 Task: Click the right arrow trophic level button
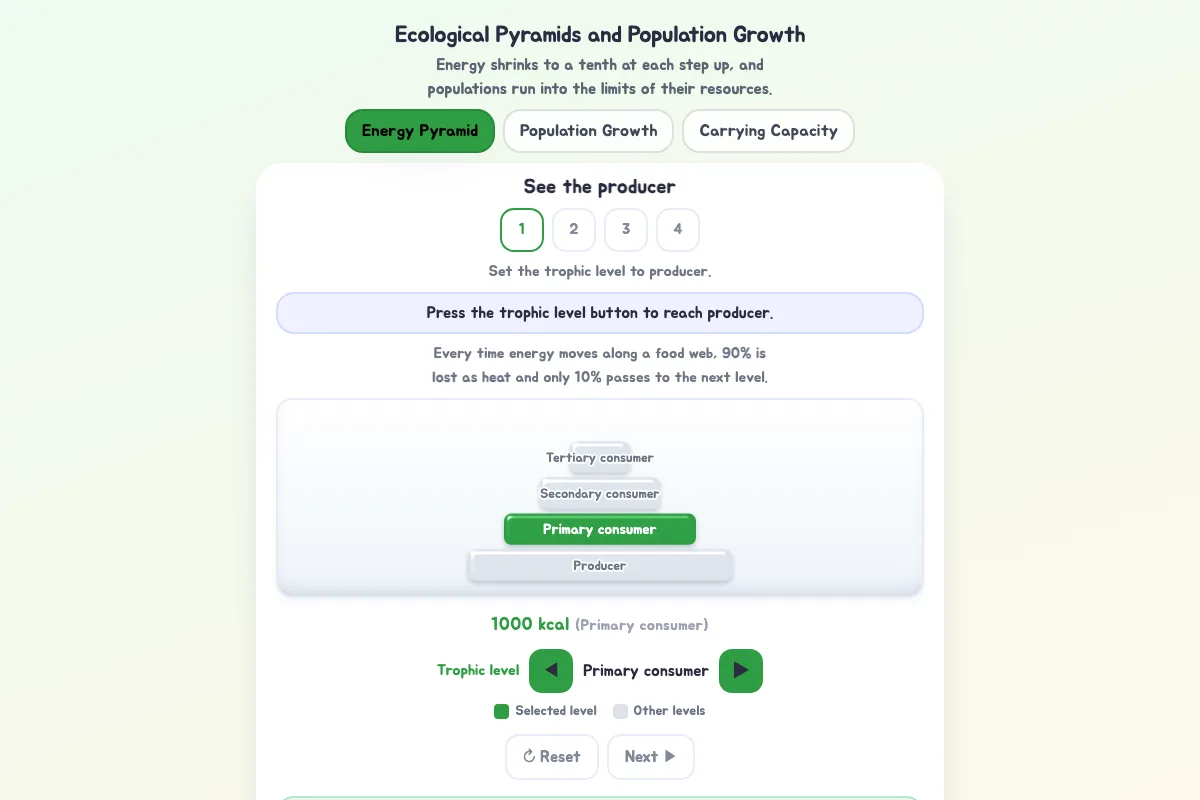741,671
